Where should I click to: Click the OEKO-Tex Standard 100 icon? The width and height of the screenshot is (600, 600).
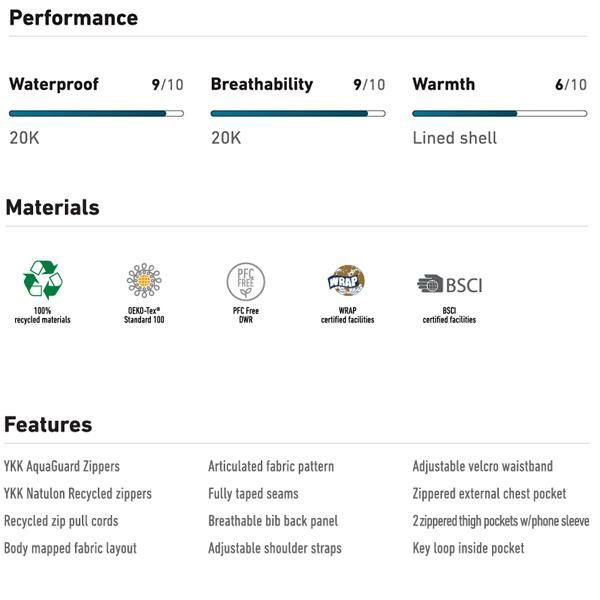[144, 281]
